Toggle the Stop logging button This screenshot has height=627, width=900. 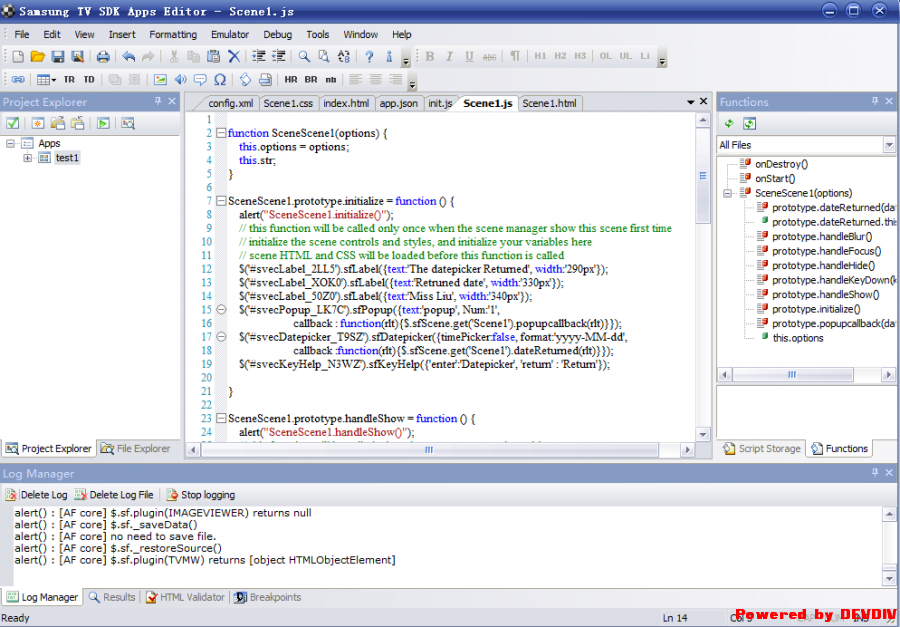pos(201,494)
